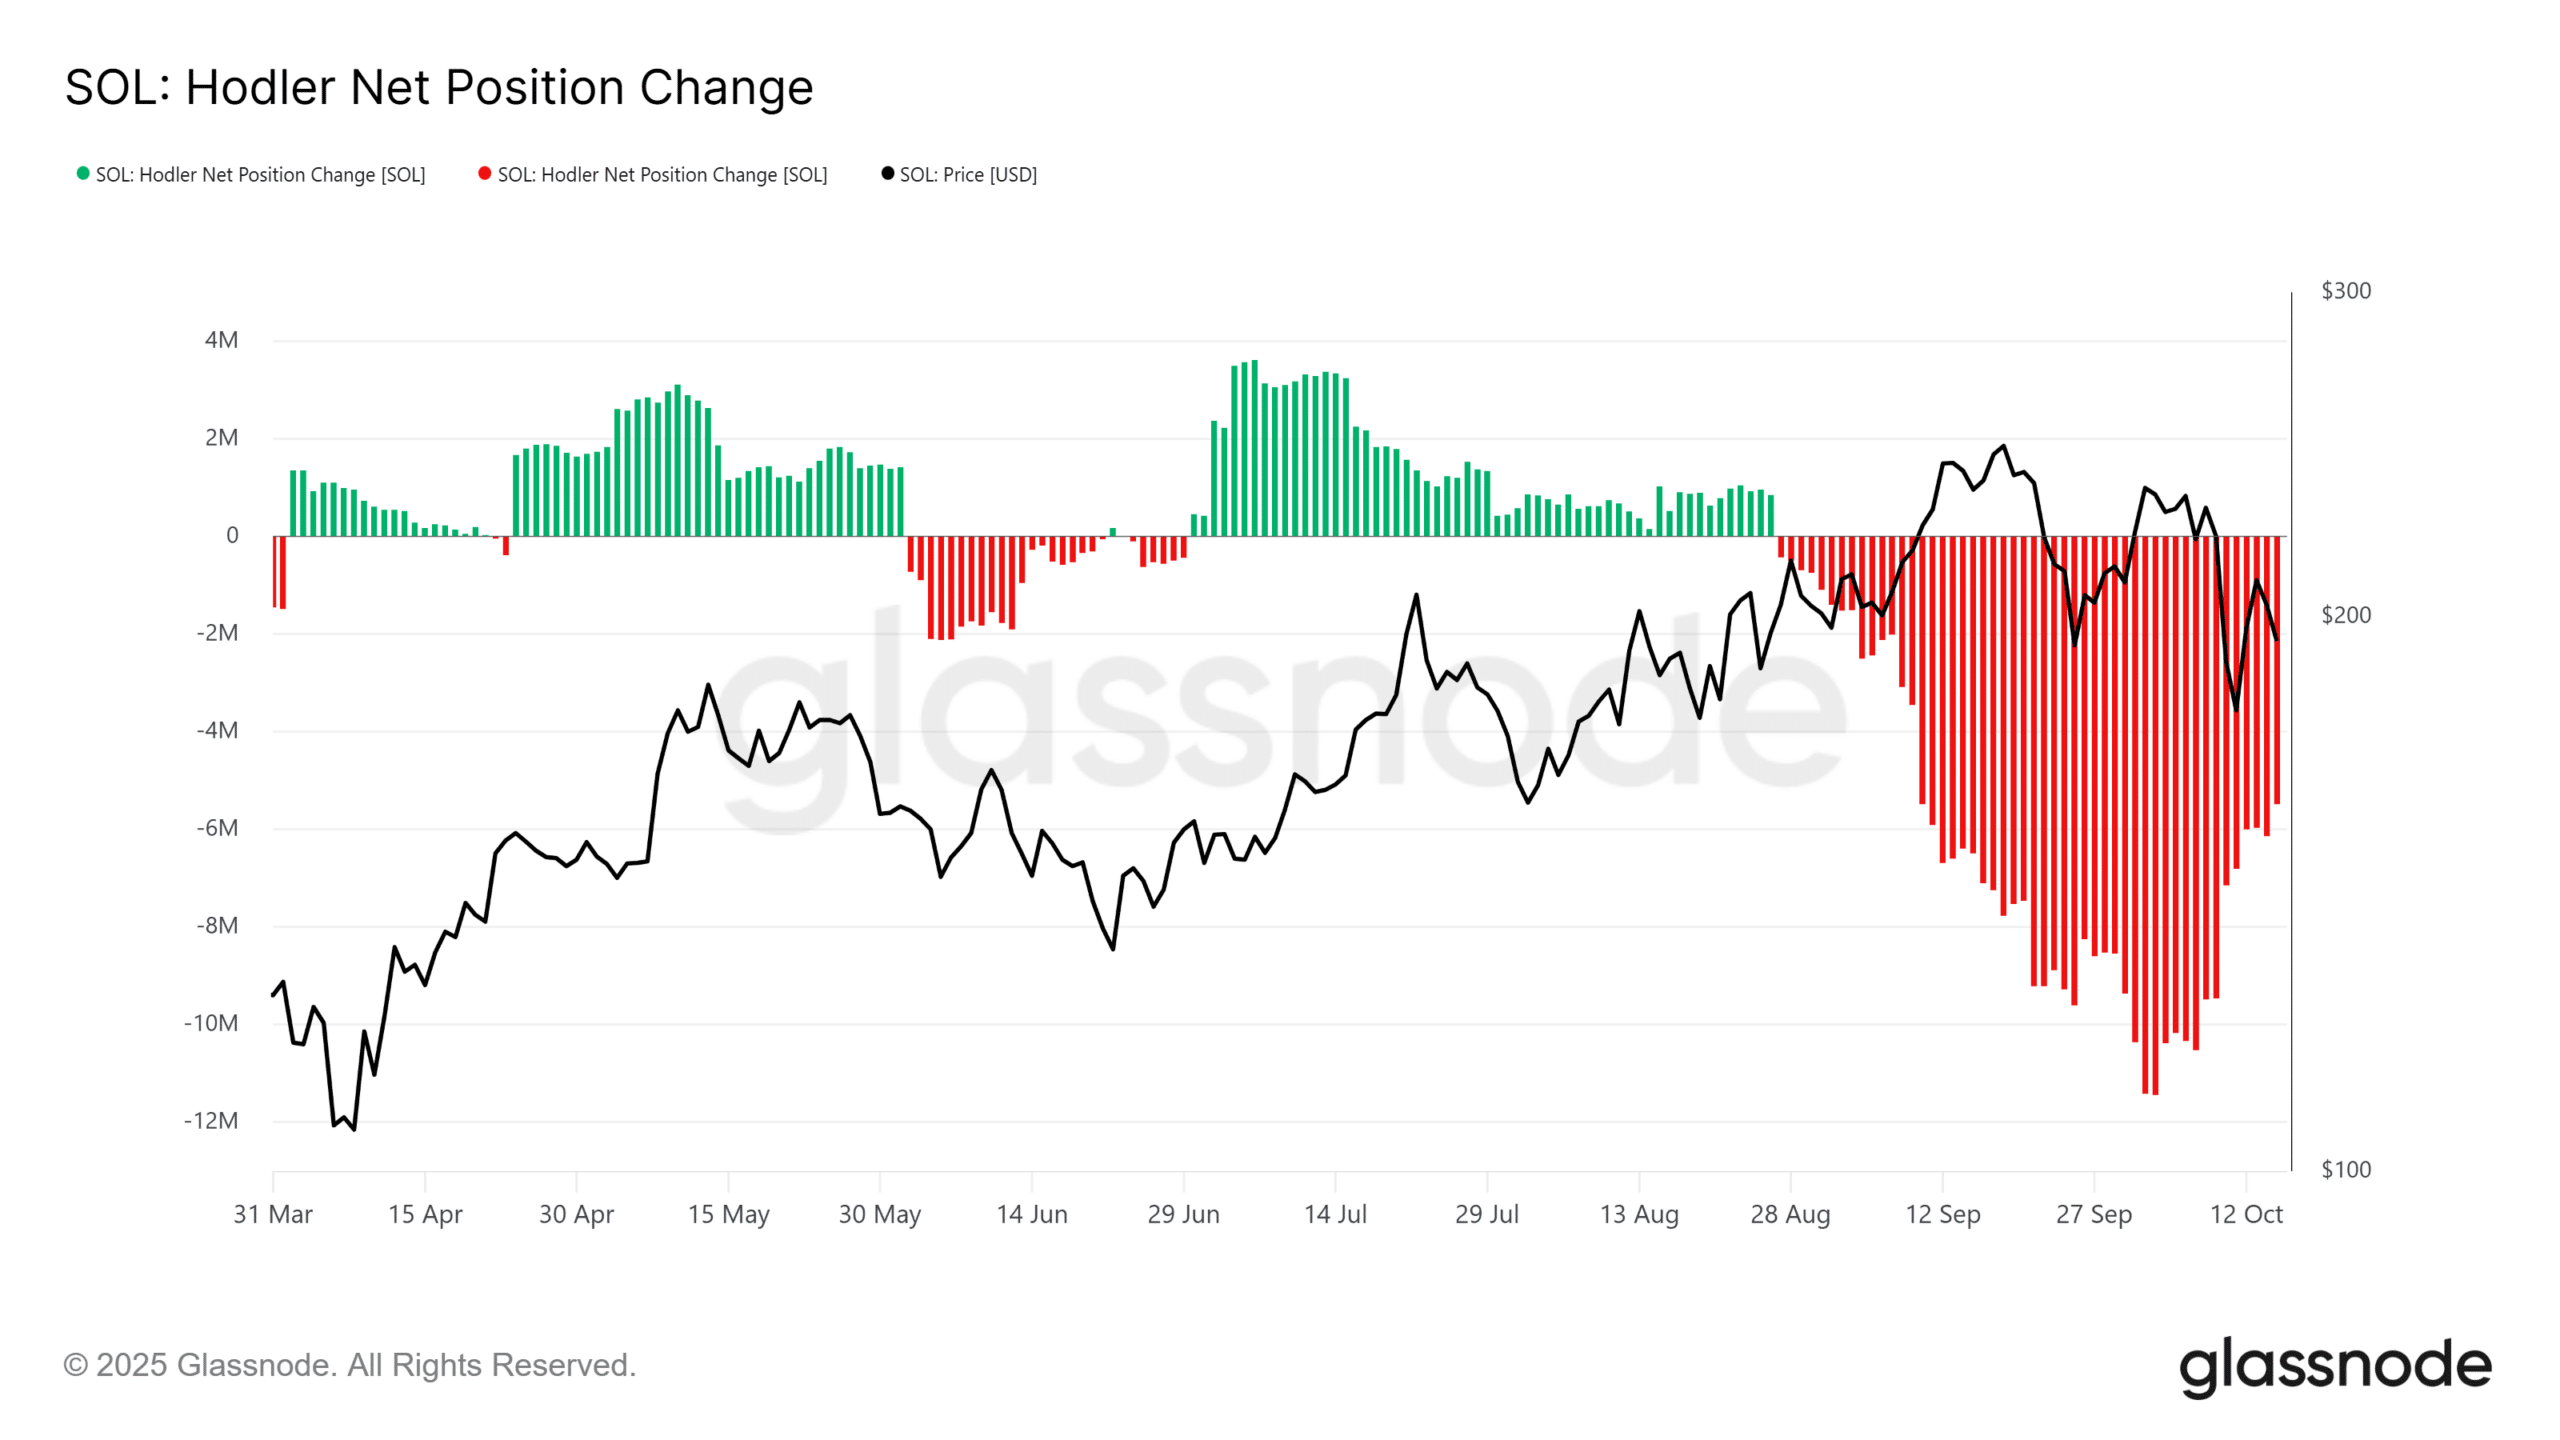Click the black SOL Price legend dot
Screen dimensions: 2560x1440
tap(887, 173)
